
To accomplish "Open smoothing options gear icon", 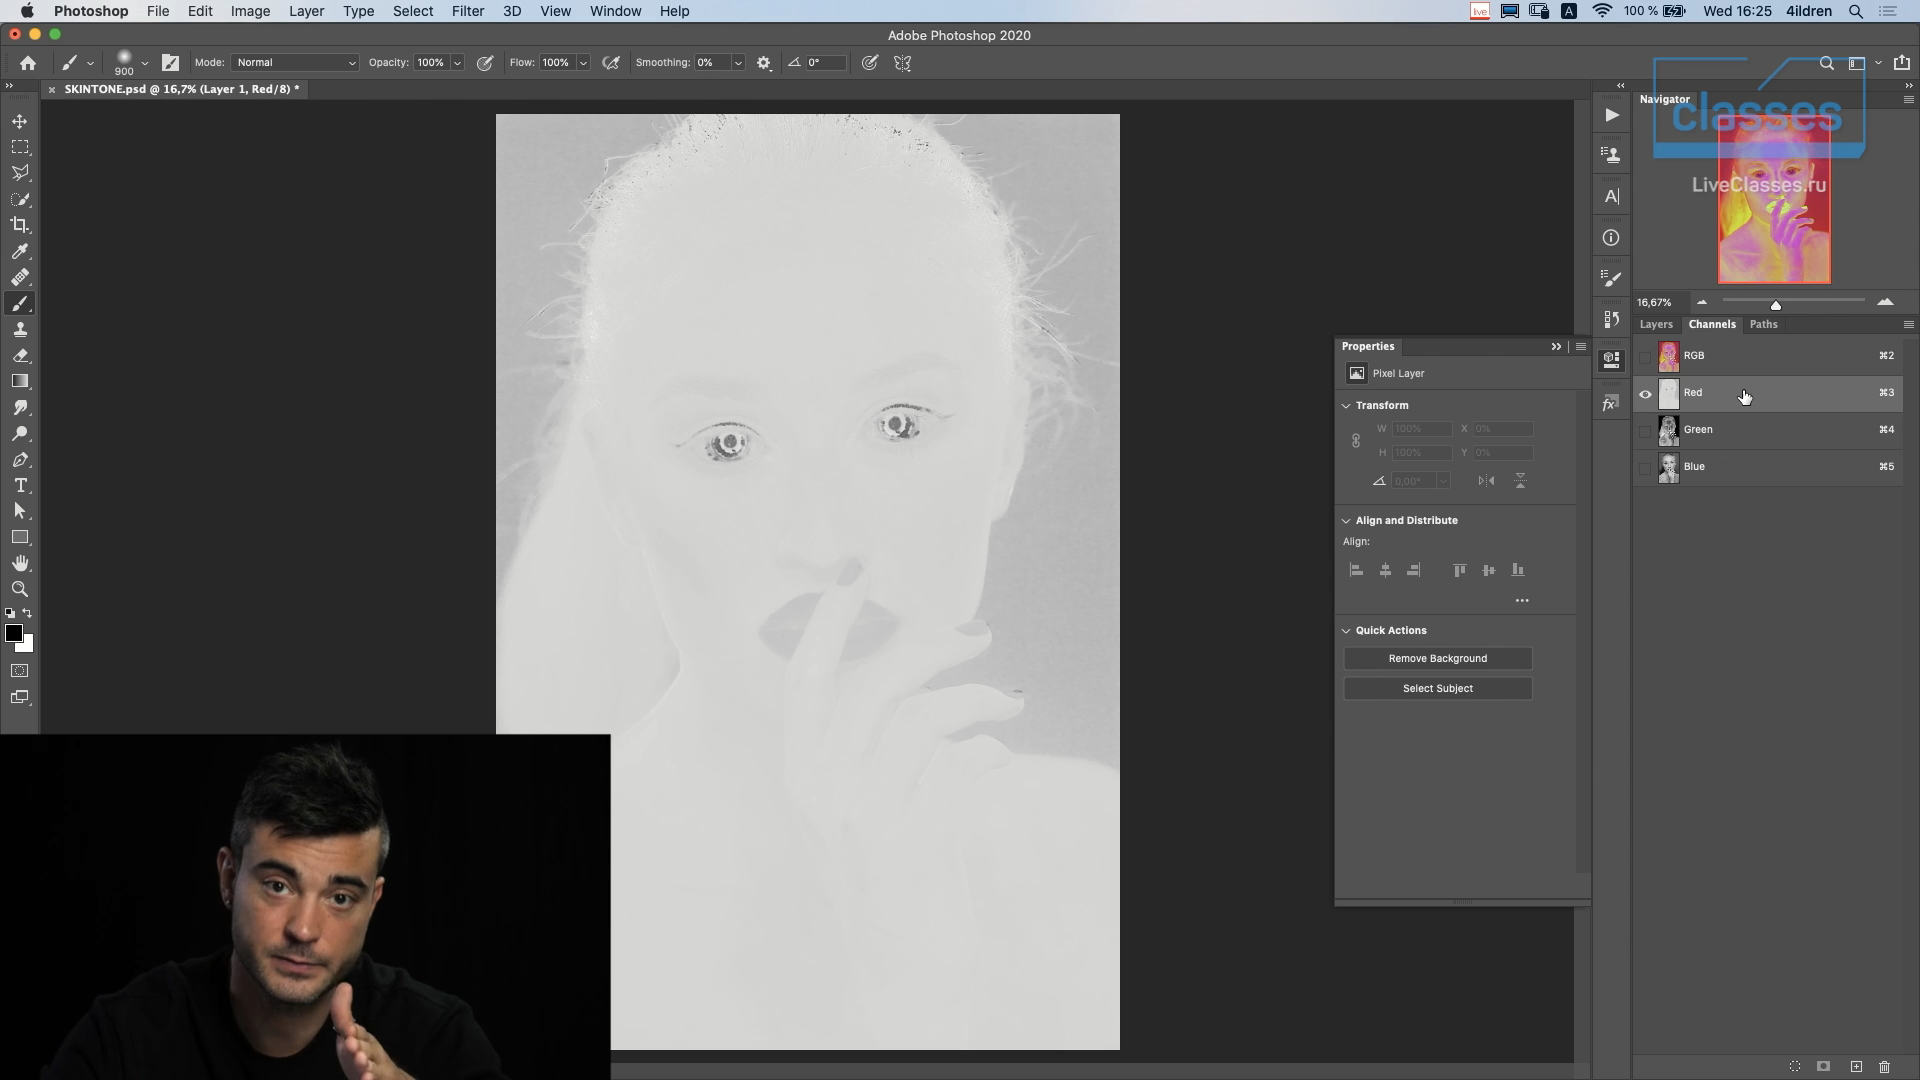I will point(764,63).
